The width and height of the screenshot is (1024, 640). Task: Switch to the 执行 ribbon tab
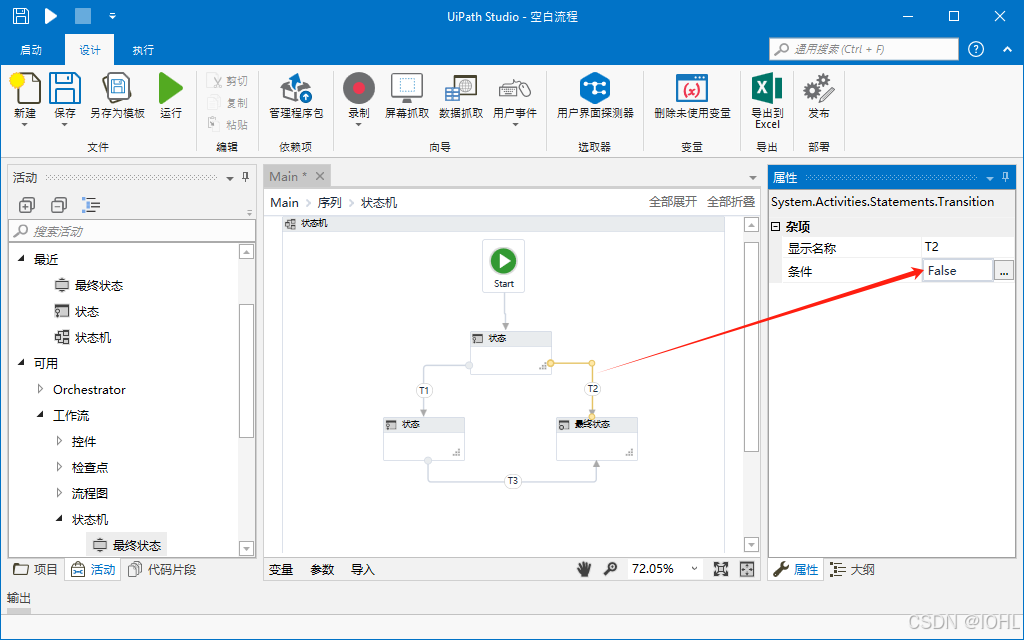(143, 50)
